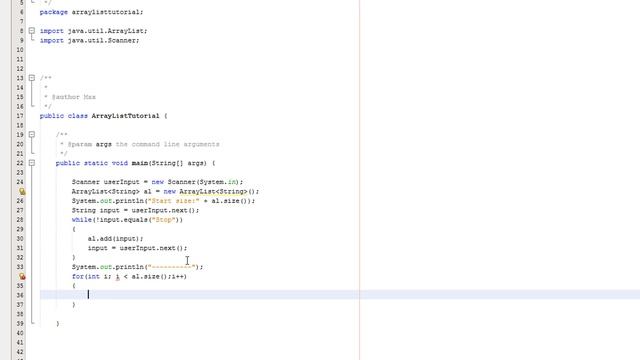The image size is (640, 360).
Task: Click line number 28 in the gutter
Action: 20,220
